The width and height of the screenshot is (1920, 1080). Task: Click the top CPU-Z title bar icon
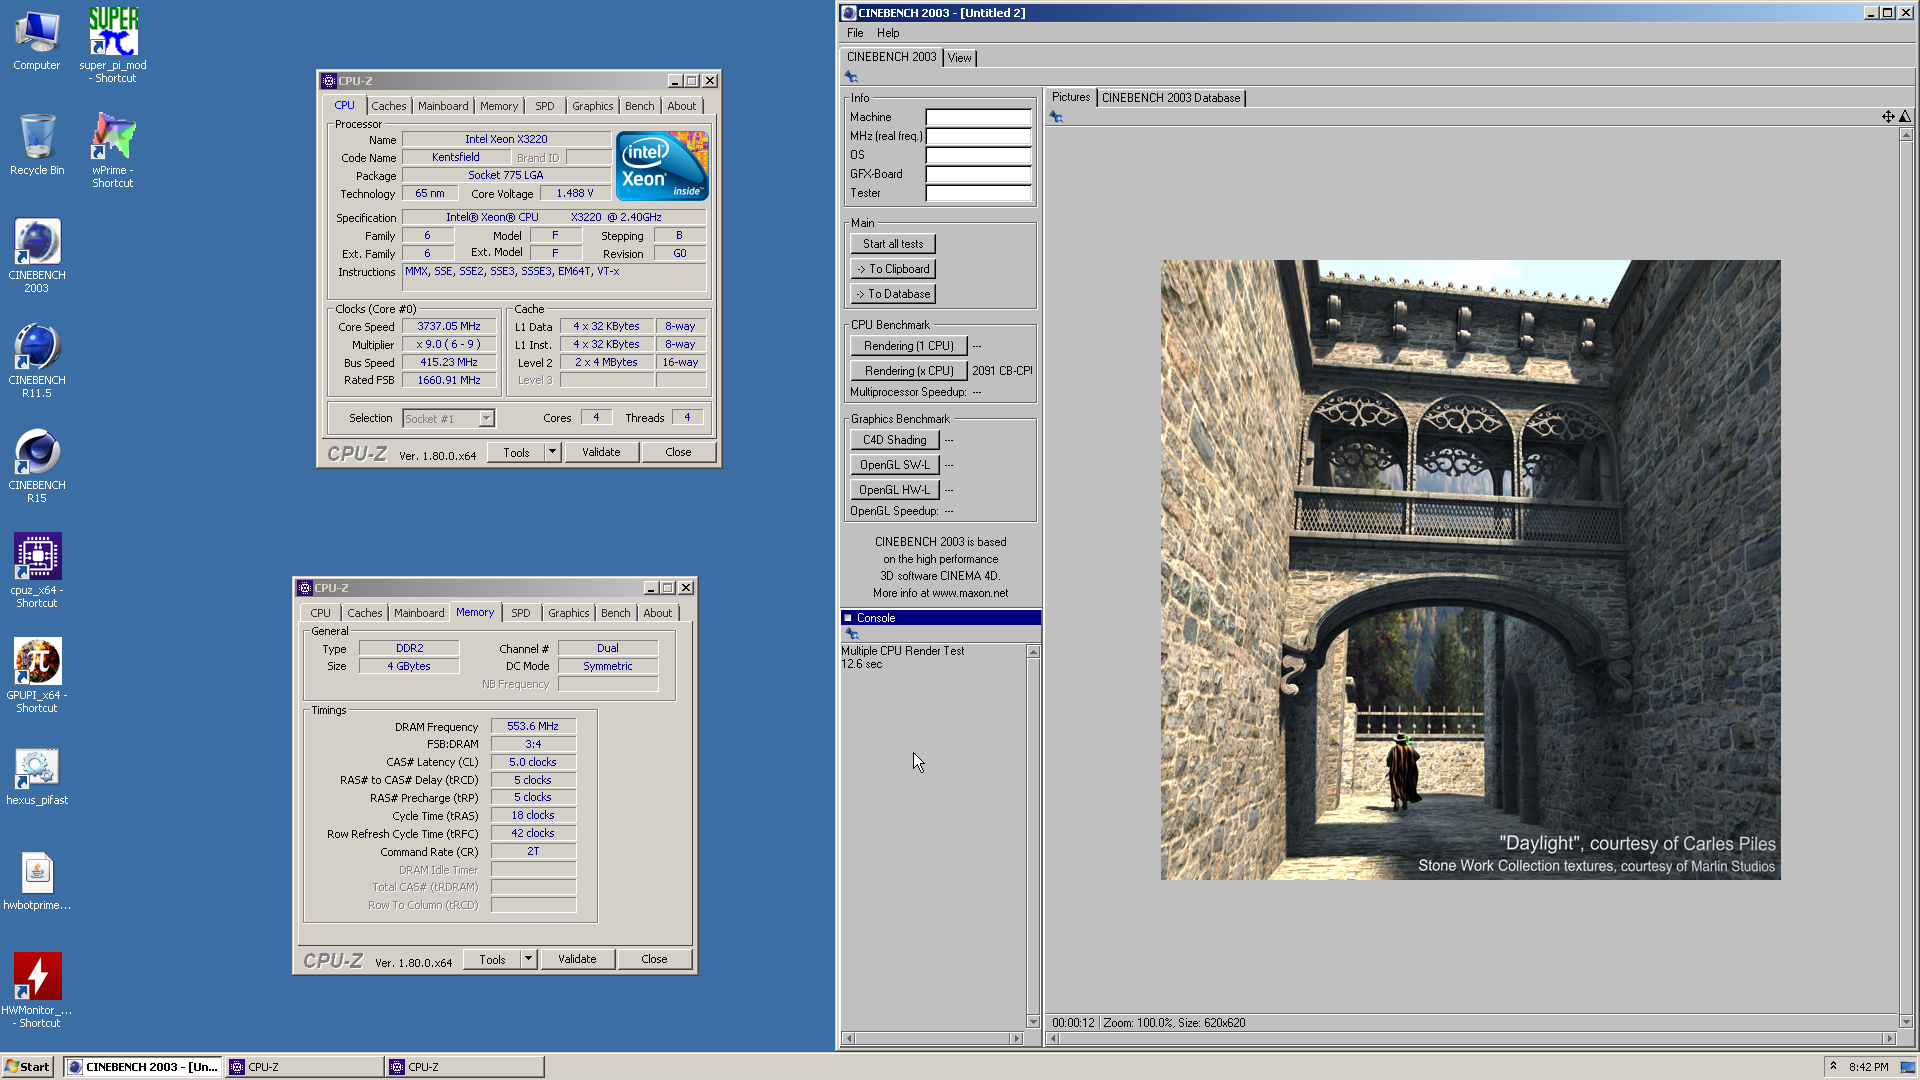tap(329, 81)
